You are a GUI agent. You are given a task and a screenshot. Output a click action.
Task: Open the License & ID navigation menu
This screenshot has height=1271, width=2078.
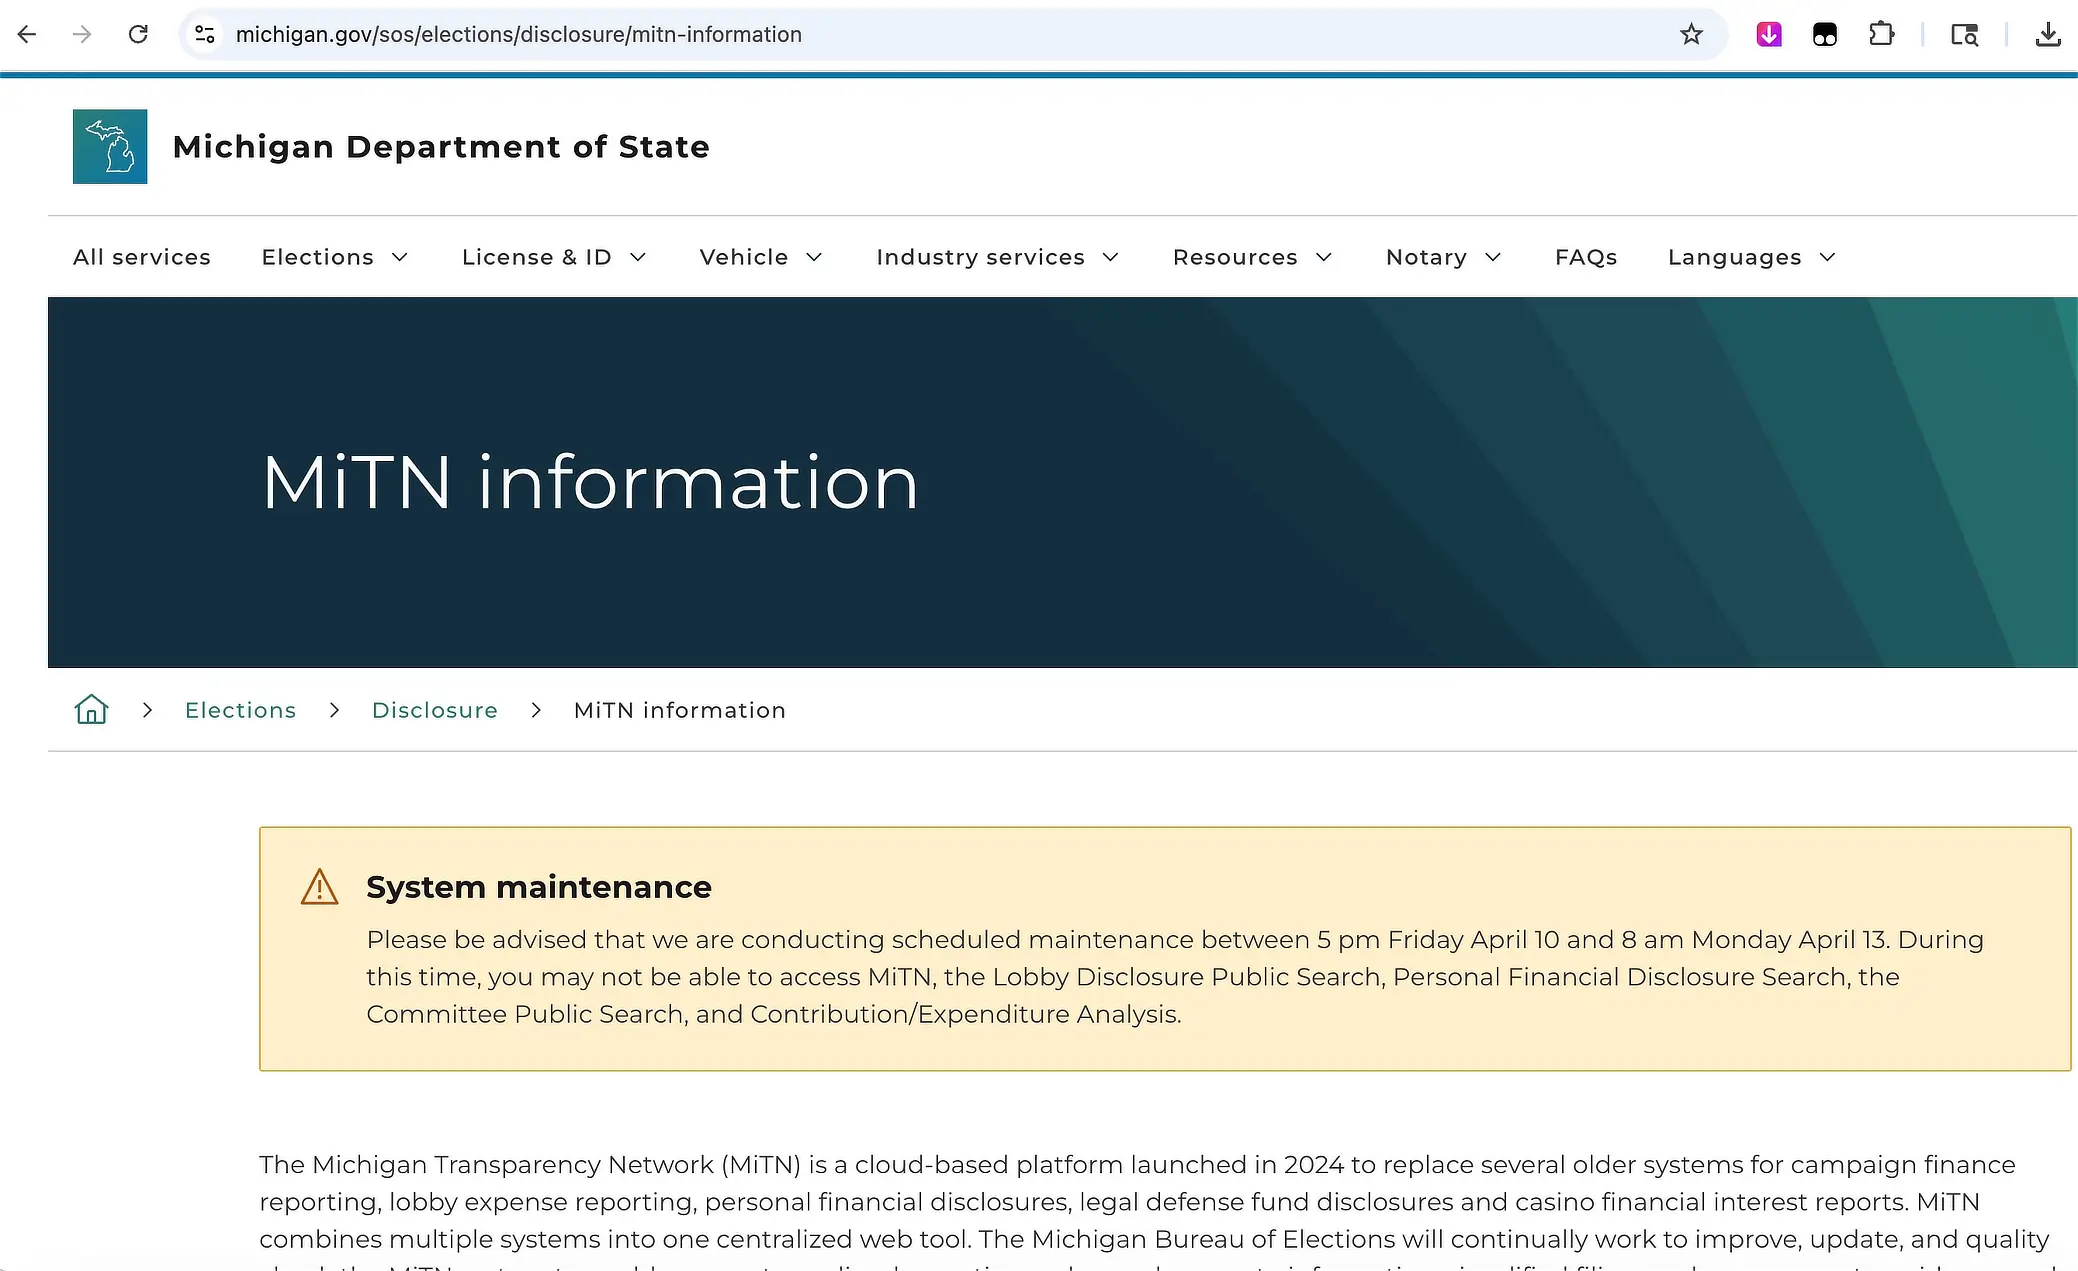click(x=537, y=257)
